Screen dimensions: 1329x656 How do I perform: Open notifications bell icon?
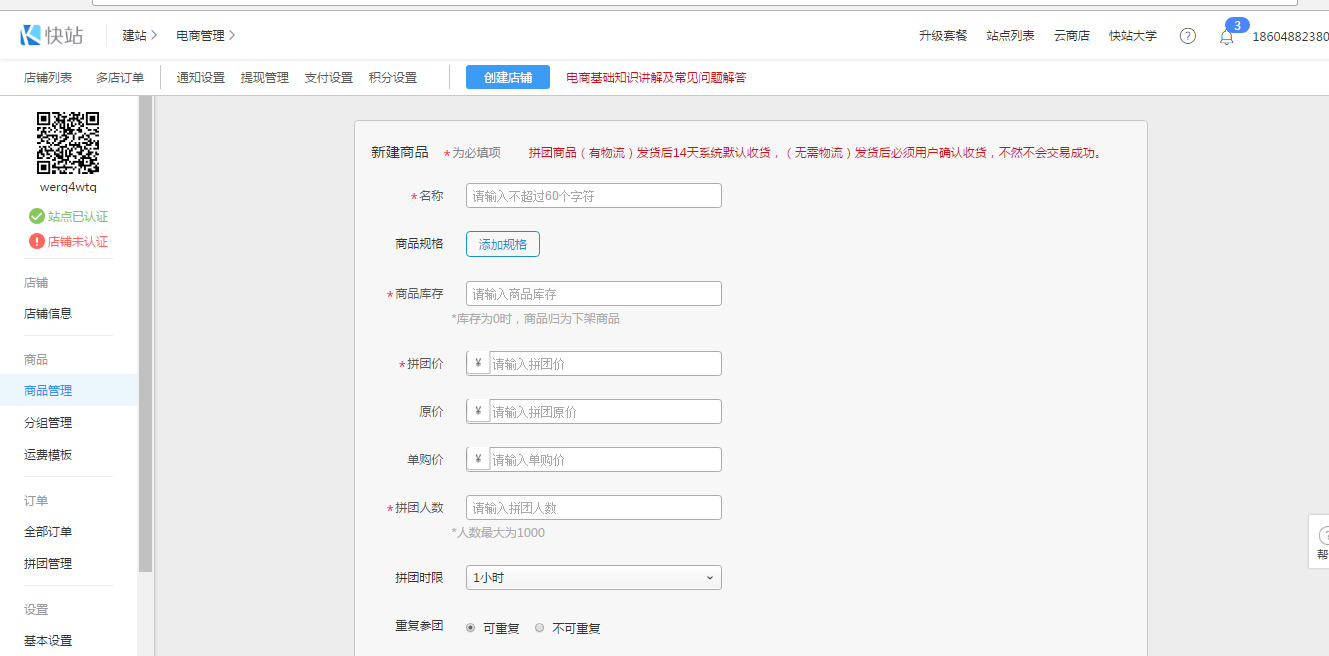coord(1226,37)
